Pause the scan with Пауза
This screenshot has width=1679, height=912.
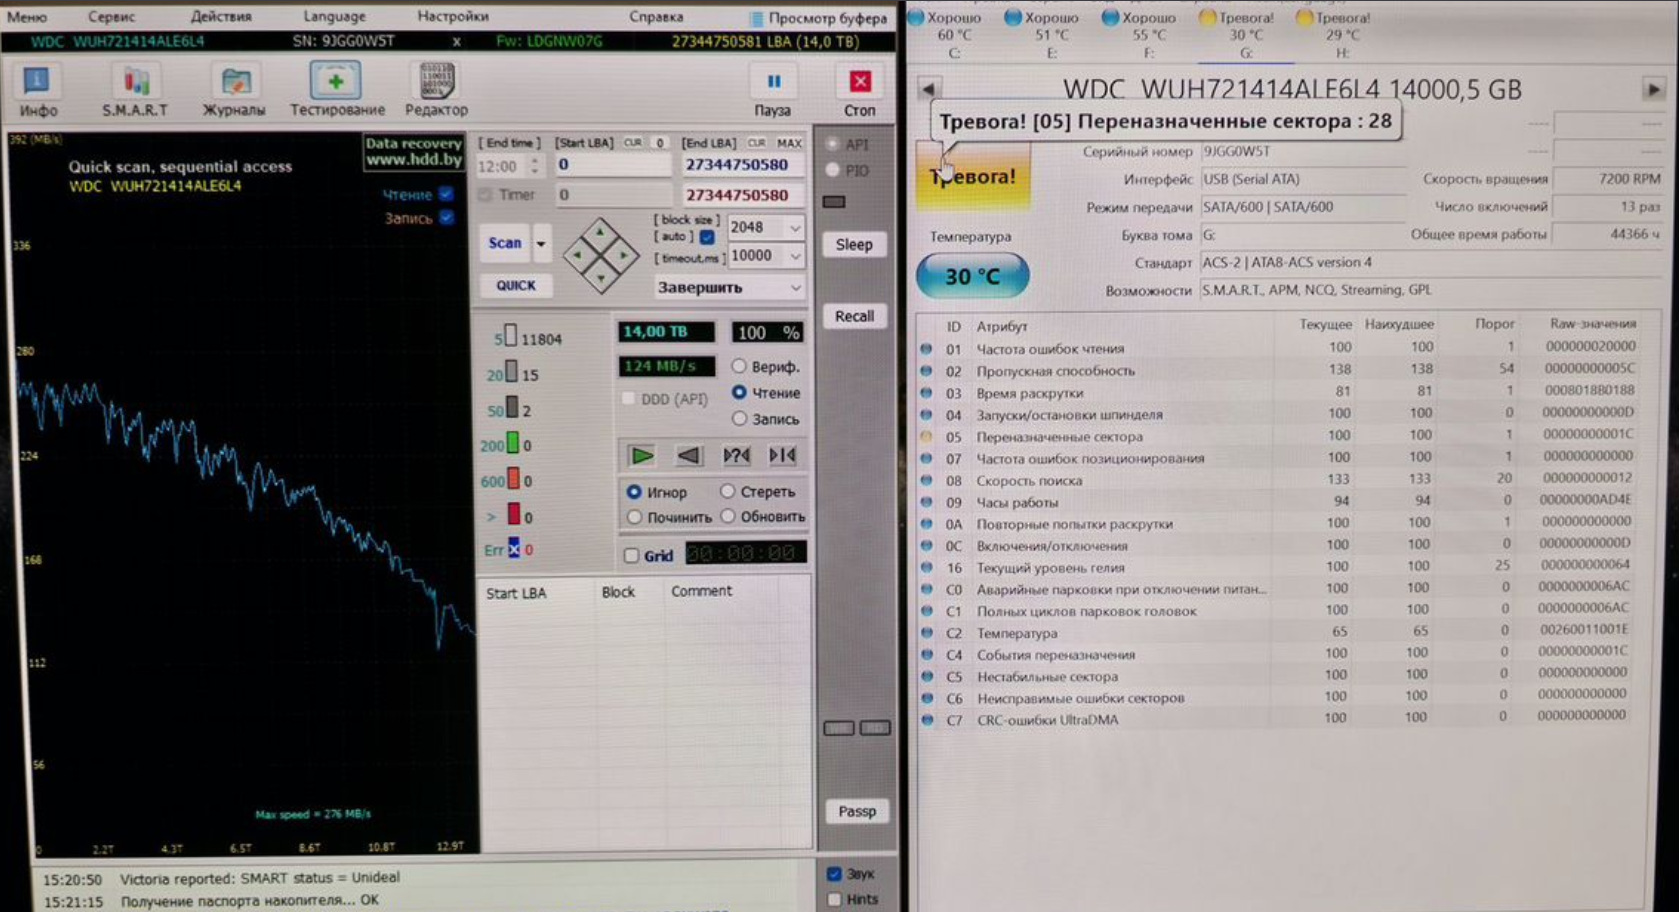click(x=773, y=91)
